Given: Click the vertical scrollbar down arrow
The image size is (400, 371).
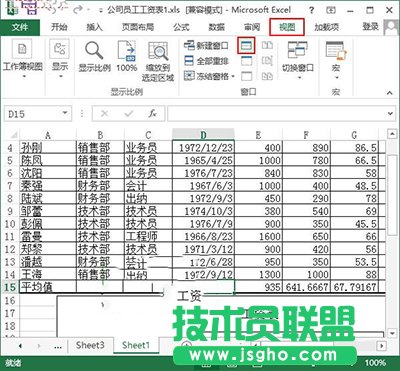Looking at the screenshot, I should [x=391, y=333].
